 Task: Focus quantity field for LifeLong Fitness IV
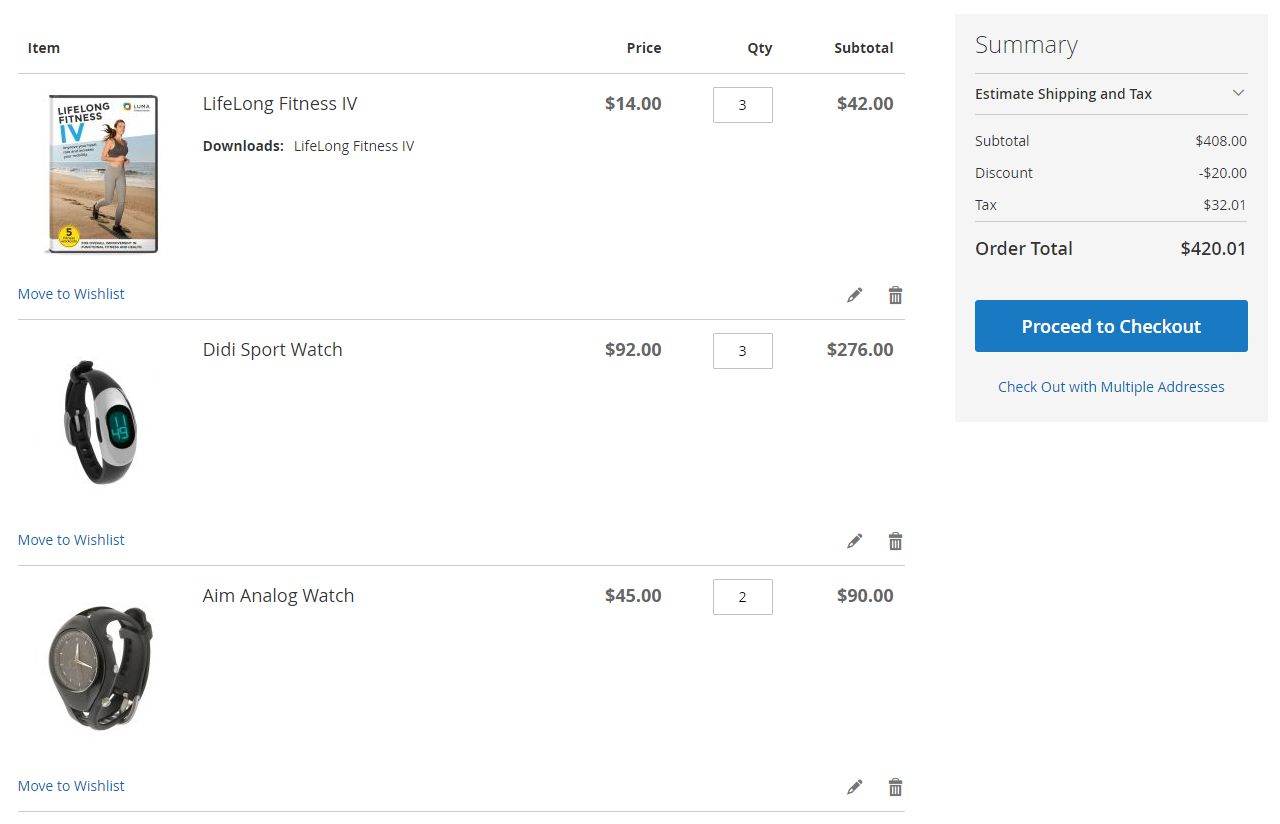[x=742, y=105]
